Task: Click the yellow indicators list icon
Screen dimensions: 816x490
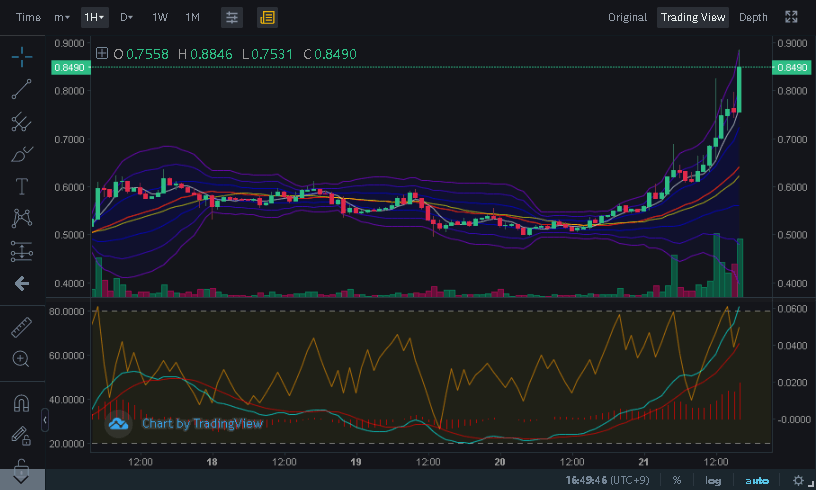Action: pos(267,18)
